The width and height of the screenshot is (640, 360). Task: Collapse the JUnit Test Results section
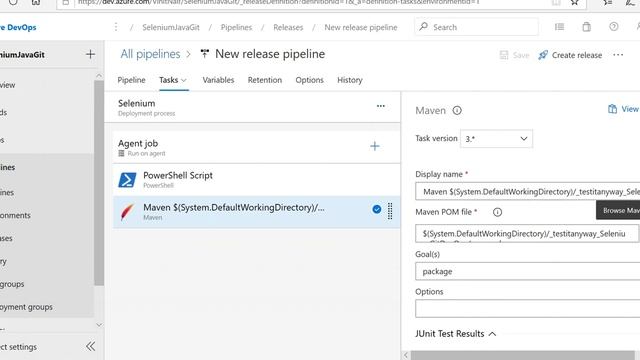tap(492, 334)
